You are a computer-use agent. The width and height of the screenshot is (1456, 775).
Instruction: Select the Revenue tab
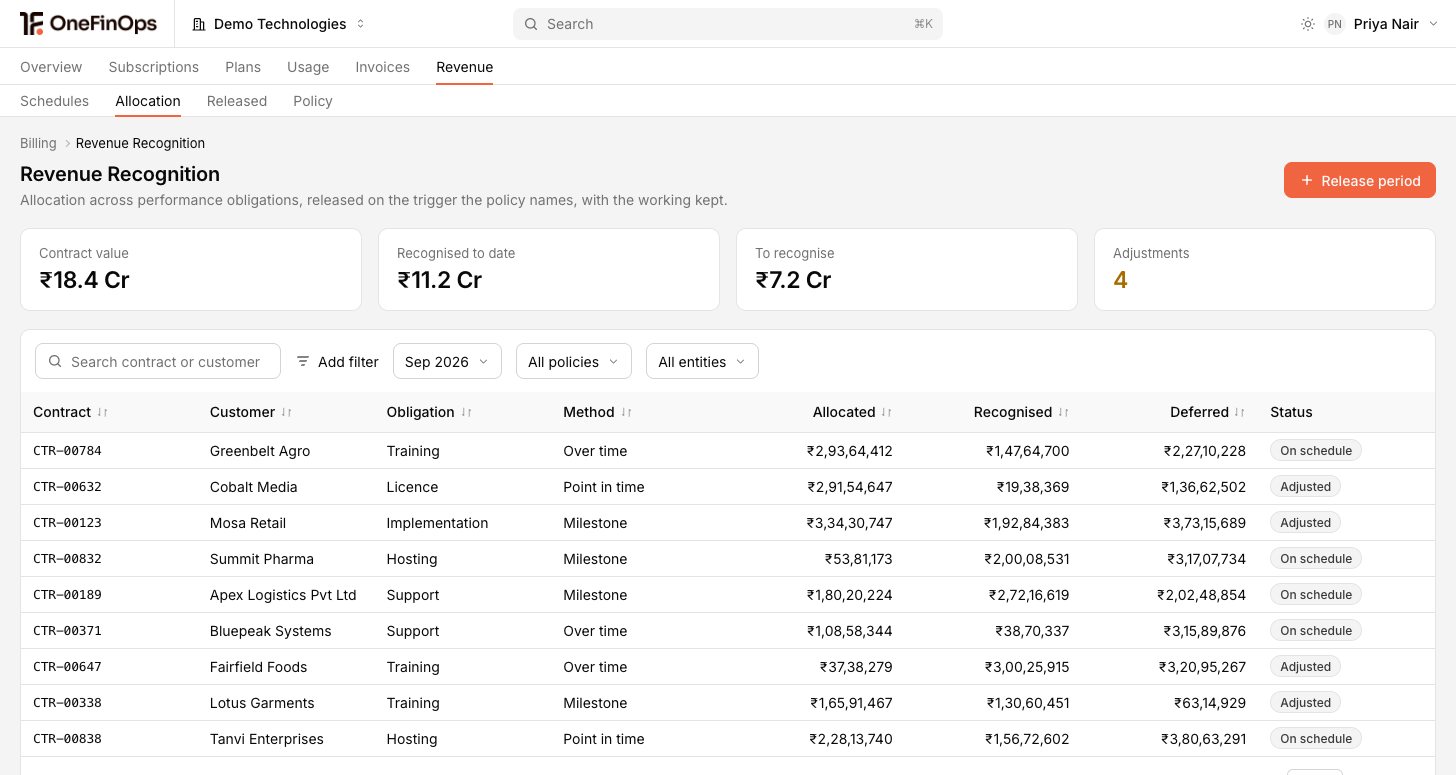465,67
